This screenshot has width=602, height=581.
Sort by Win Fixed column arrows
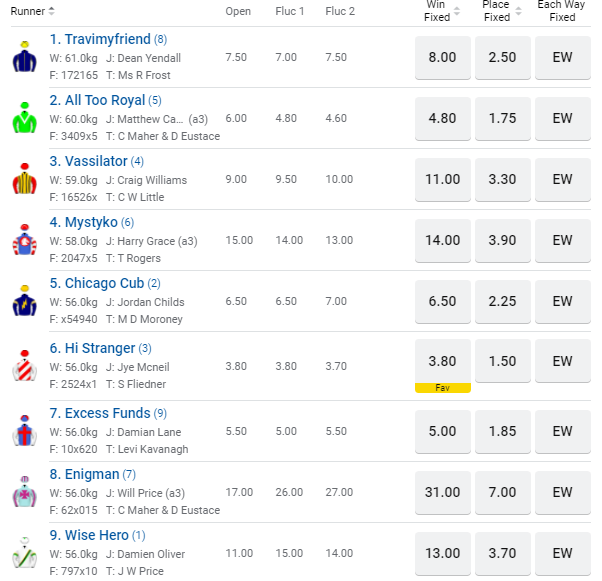pos(457,11)
